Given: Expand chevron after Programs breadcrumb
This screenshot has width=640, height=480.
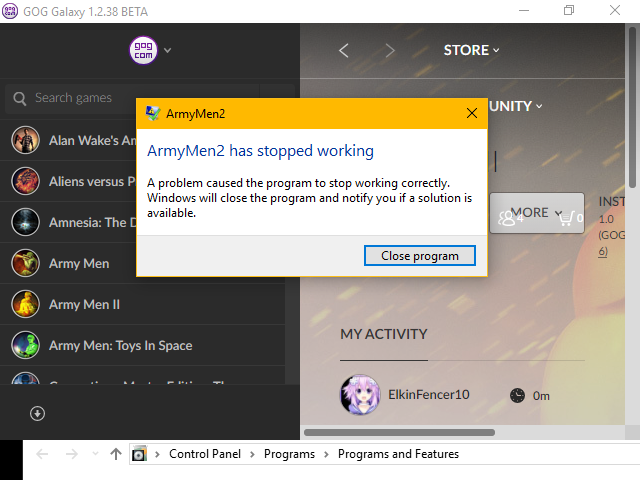Looking at the screenshot, I should coord(326,454).
